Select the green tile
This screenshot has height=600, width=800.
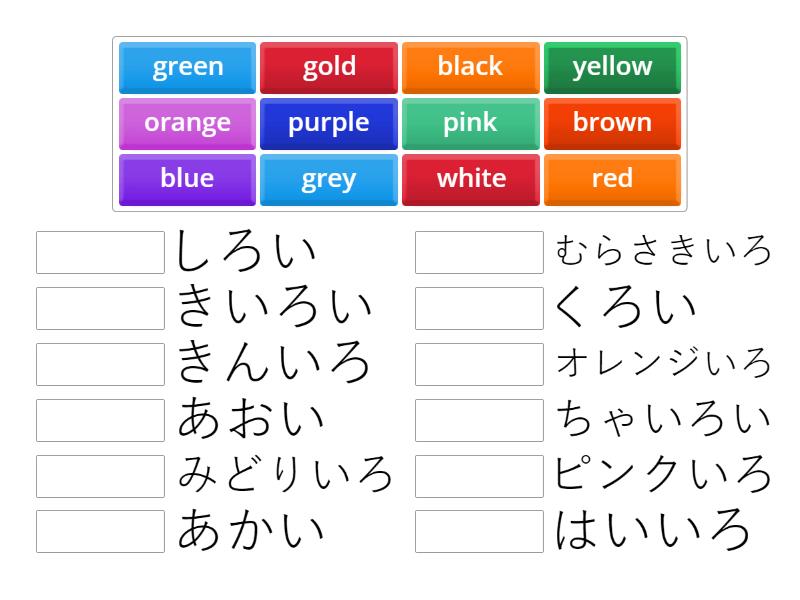pos(186,67)
